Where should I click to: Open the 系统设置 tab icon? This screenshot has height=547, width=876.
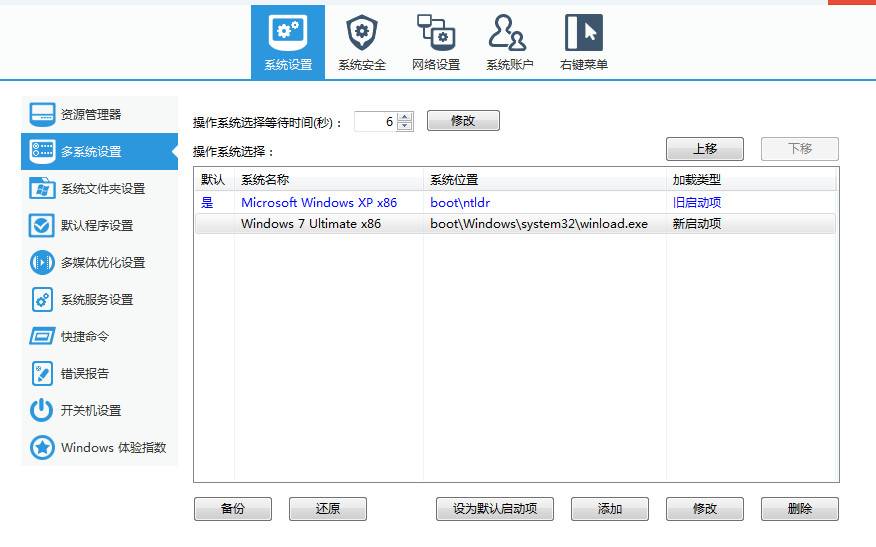[288, 33]
